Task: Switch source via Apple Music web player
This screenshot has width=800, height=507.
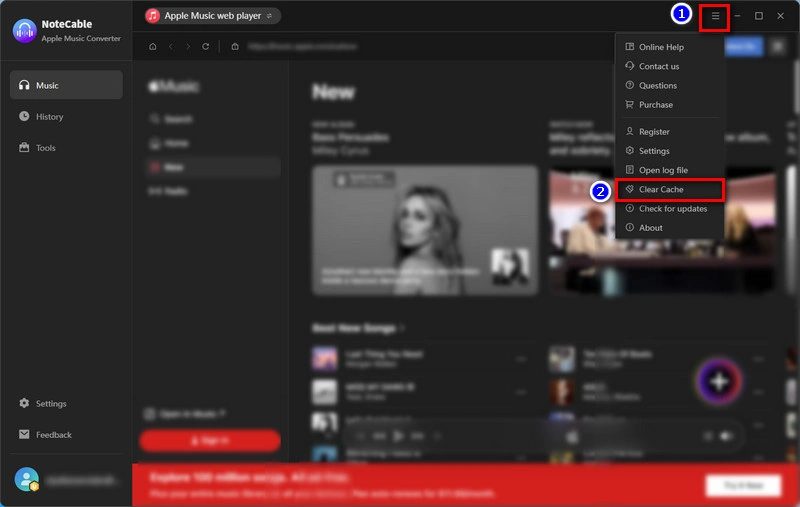Action: pos(212,16)
